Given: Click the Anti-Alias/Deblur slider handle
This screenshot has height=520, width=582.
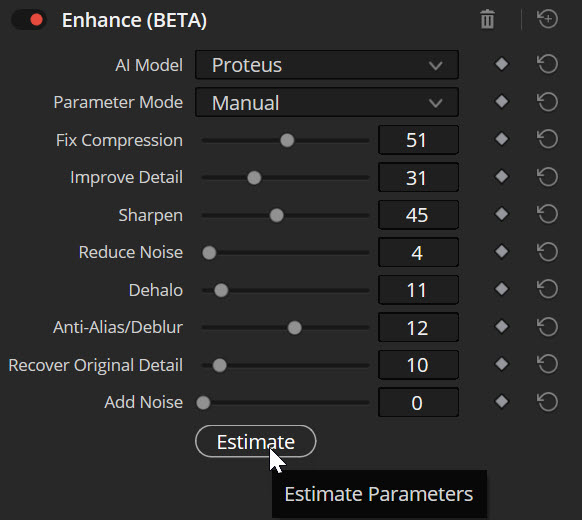Looking at the screenshot, I should pos(295,328).
